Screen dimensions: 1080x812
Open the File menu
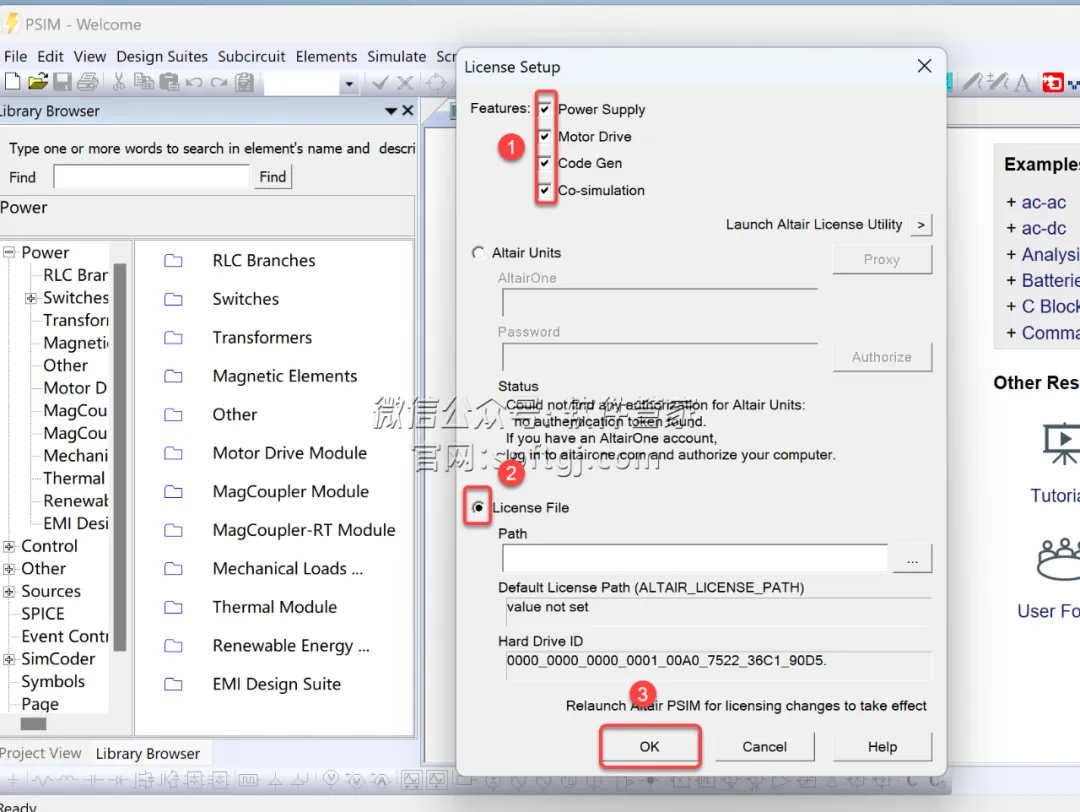pyautogui.click(x=15, y=56)
